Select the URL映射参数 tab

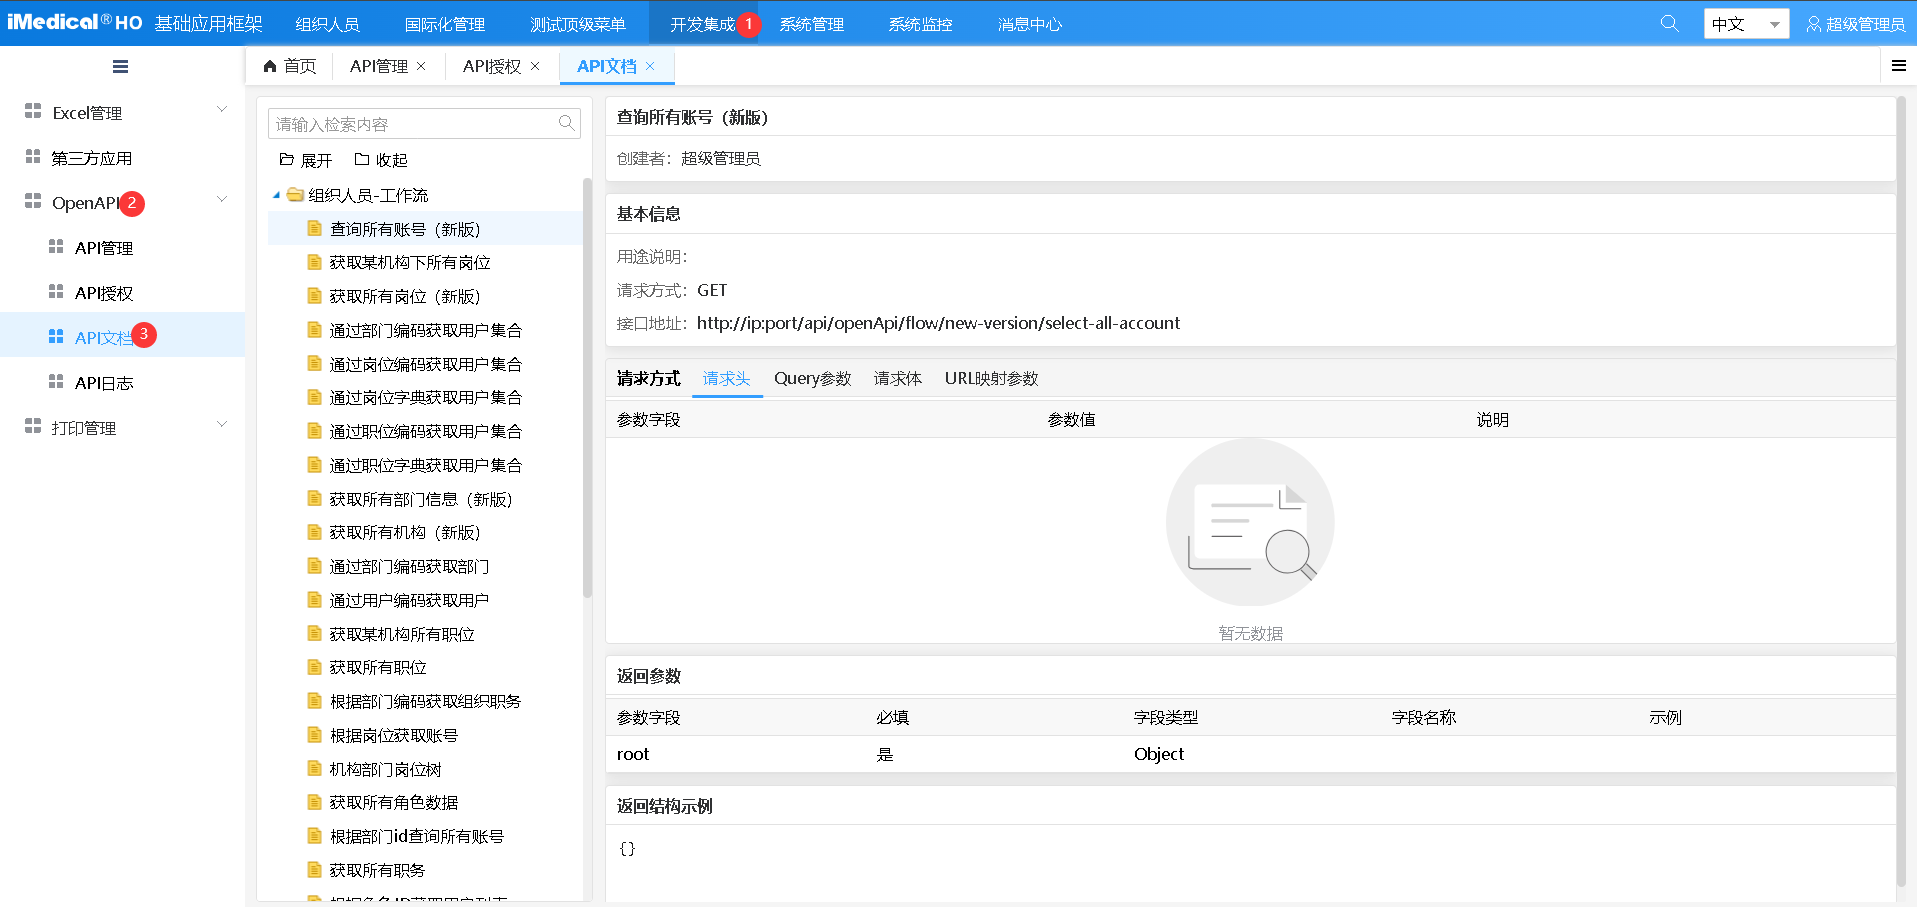(991, 379)
